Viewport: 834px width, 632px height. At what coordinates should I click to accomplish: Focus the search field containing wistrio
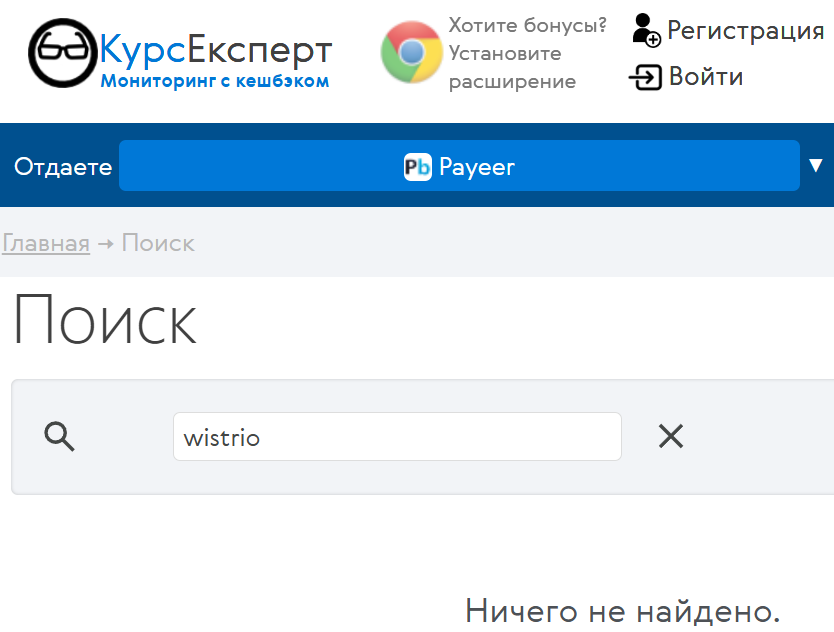click(397, 437)
